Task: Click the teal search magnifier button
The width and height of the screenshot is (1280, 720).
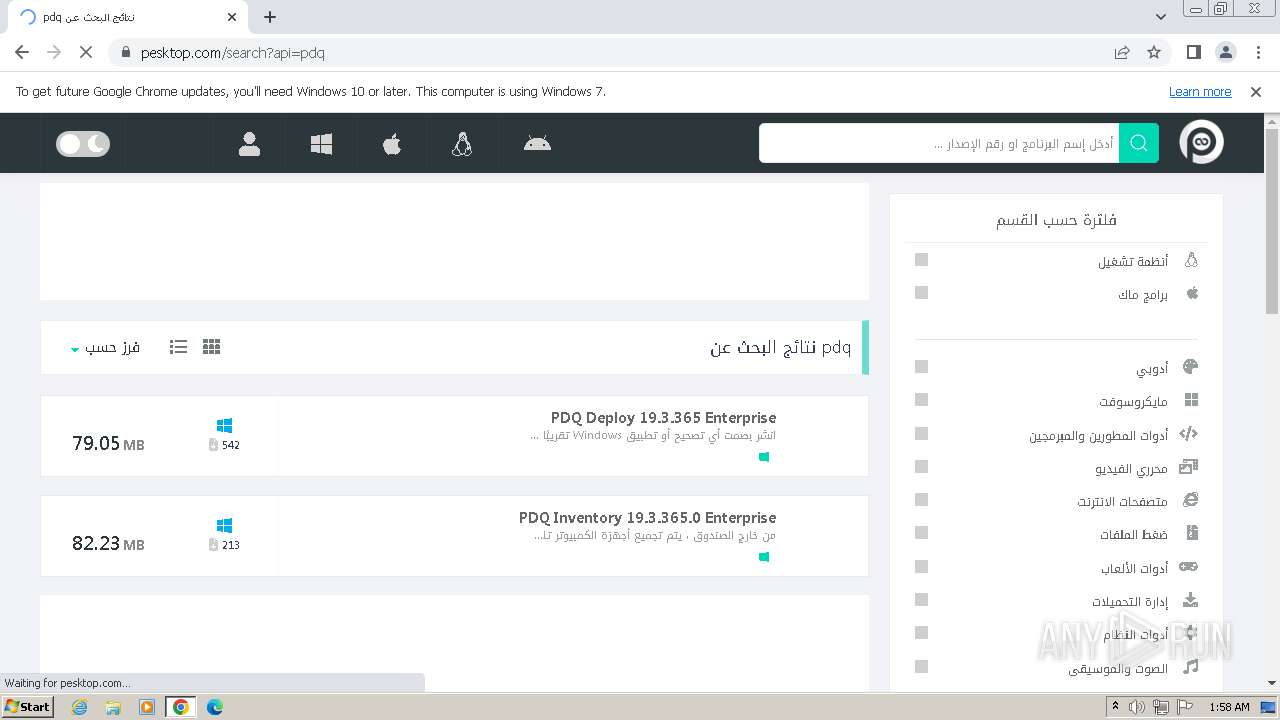Action: 1139,143
